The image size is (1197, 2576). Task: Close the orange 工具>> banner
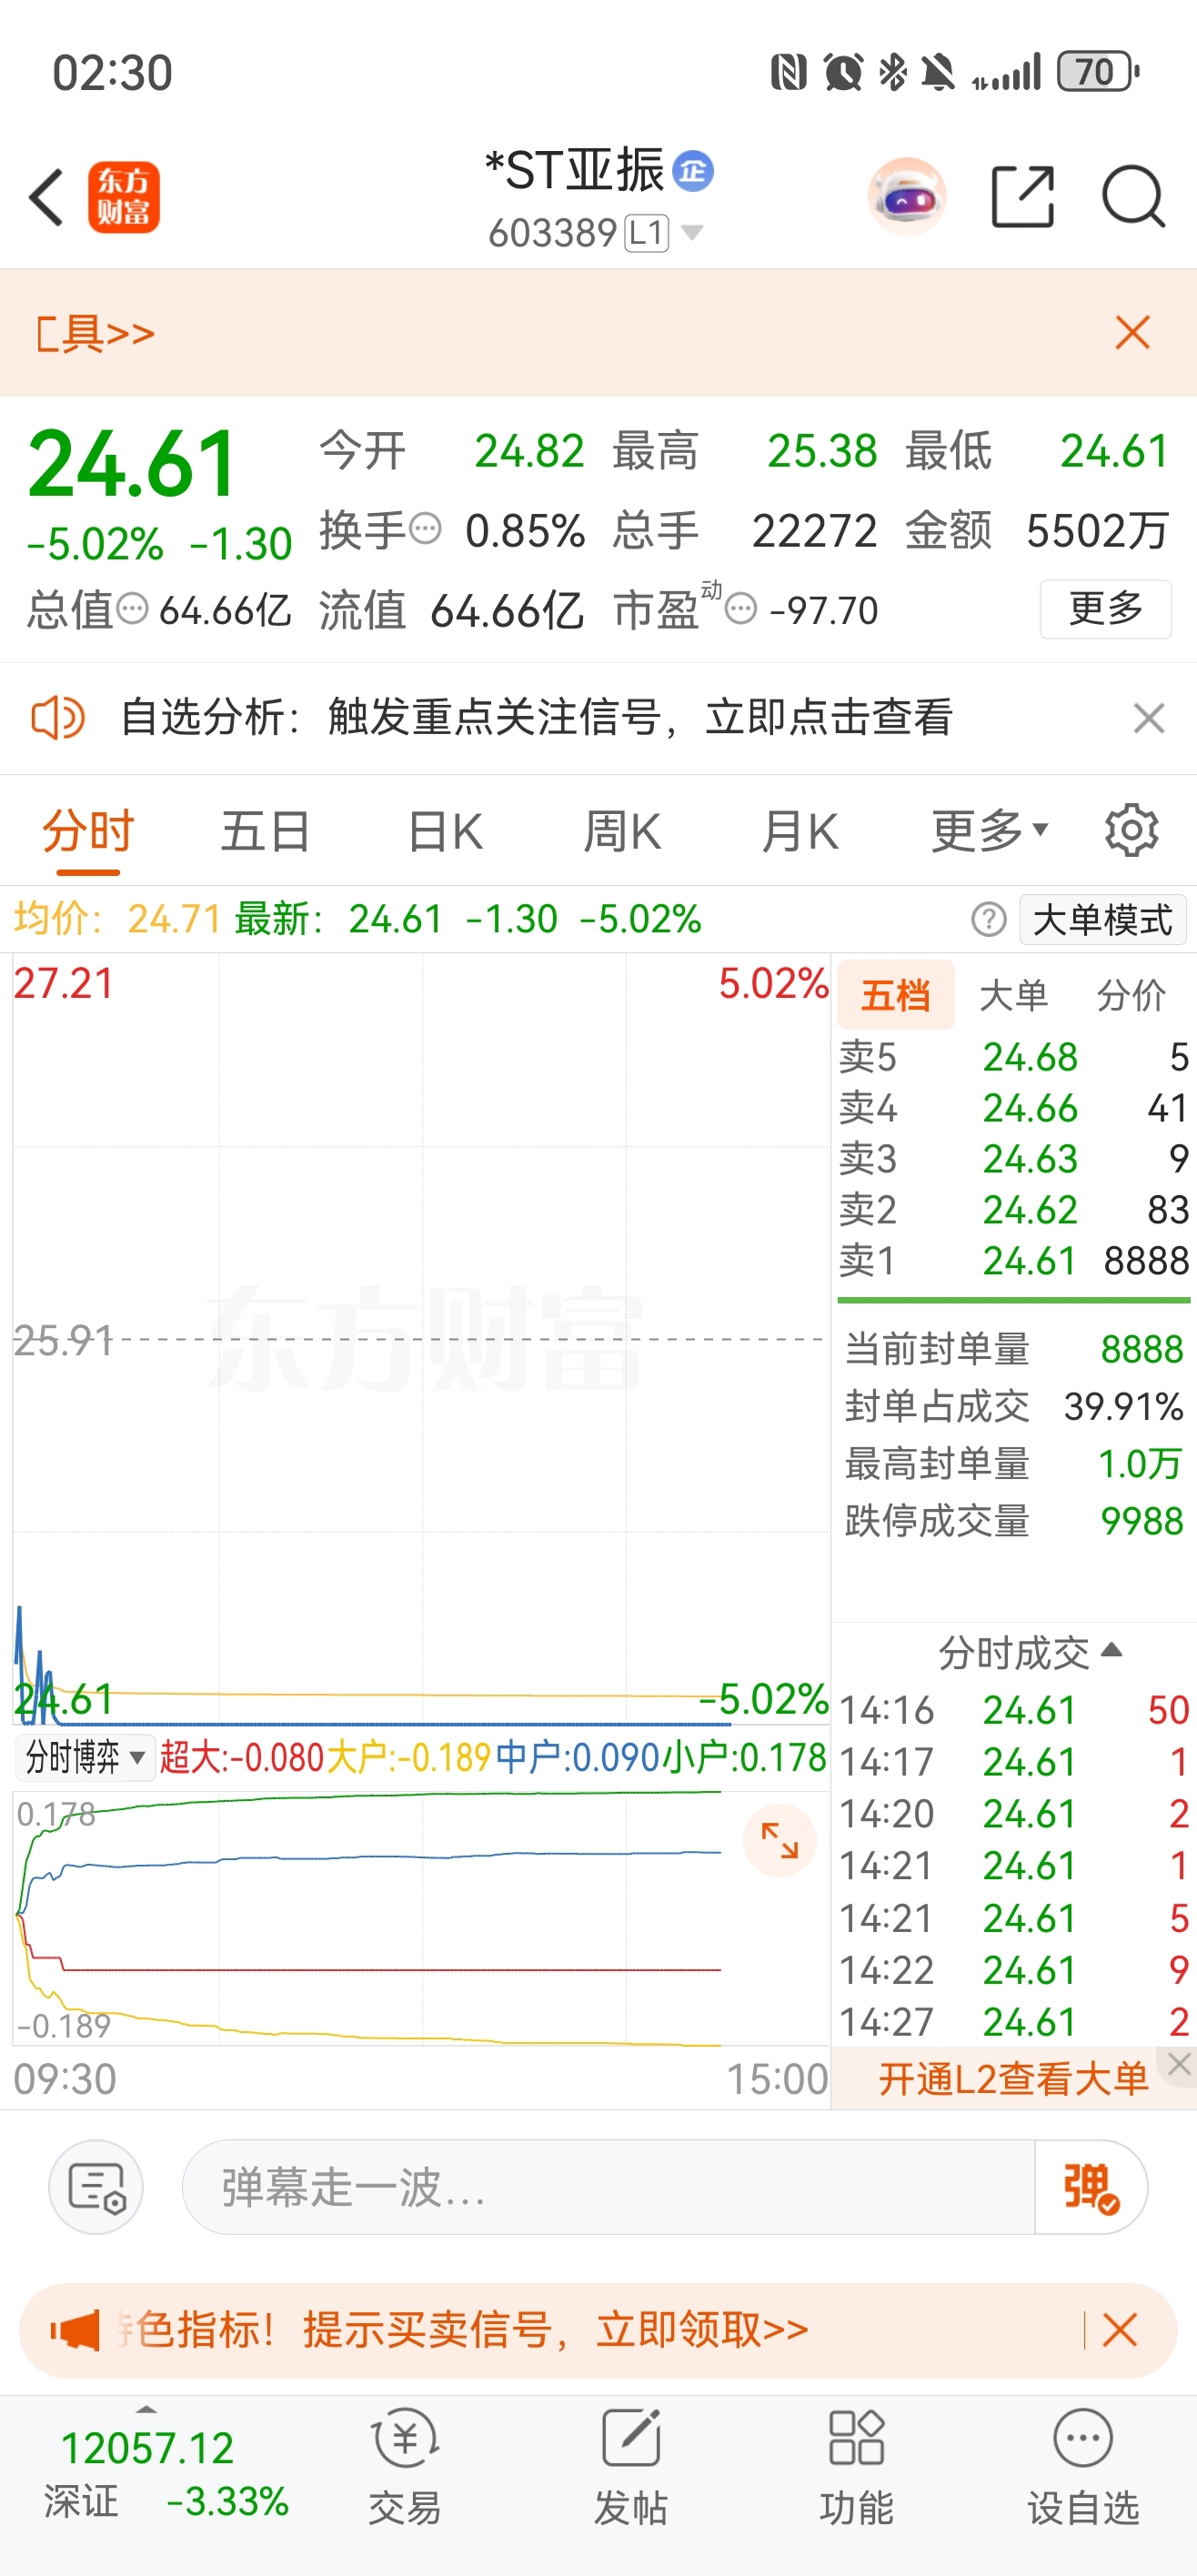click(x=1133, y=332)
